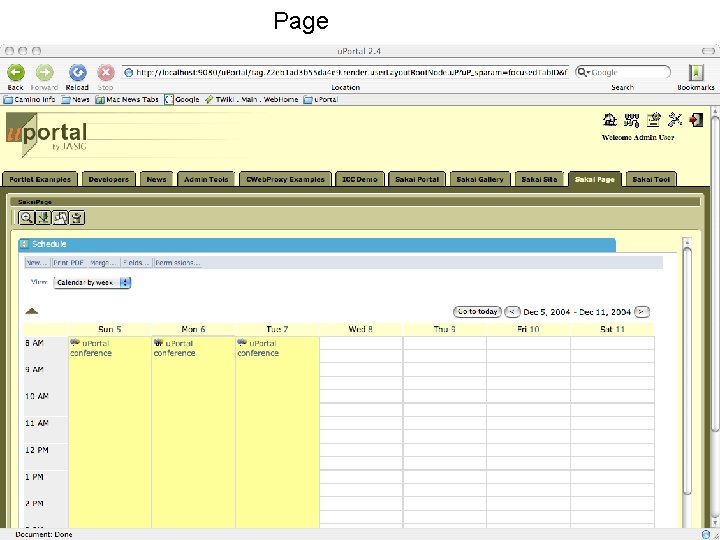Switch to the Sakai Portal tab

pyautogui.click(x=417, y=180)
